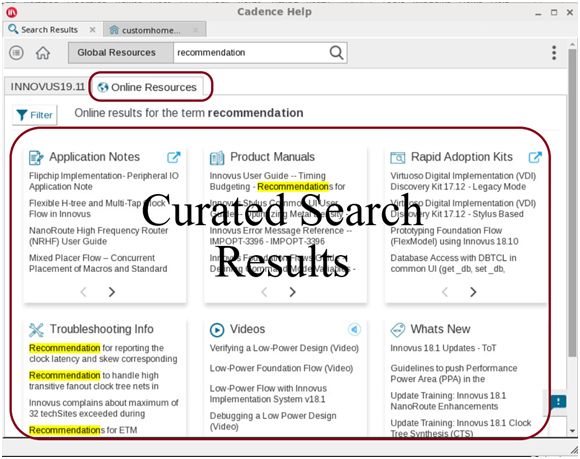This screenshot has width=580, height=459.
Task: Click the Whats New tag icon
Action: [398, 330]
